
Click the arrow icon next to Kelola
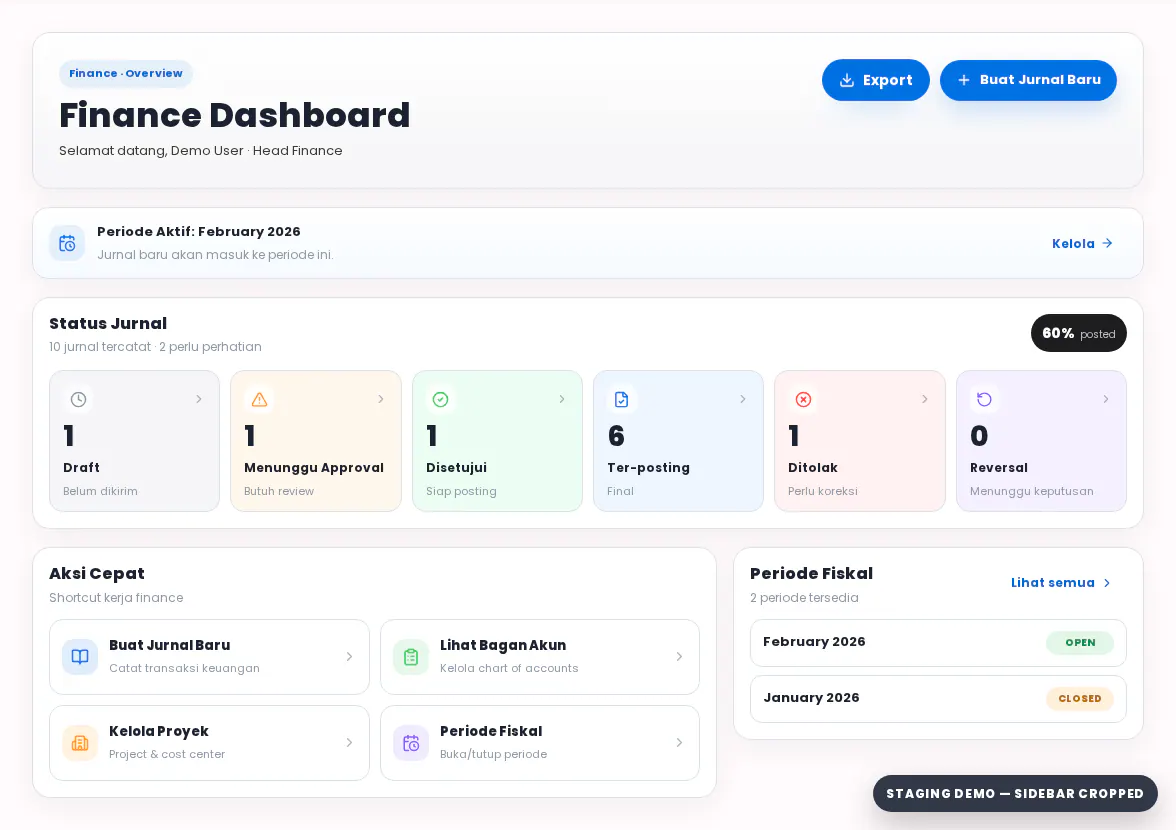pos(1107,243)
